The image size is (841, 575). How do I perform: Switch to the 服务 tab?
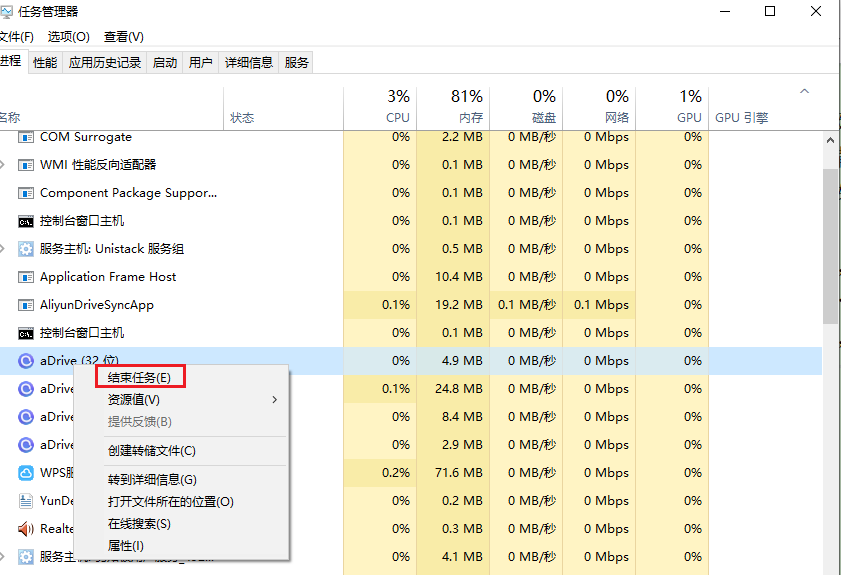(297, 63)
